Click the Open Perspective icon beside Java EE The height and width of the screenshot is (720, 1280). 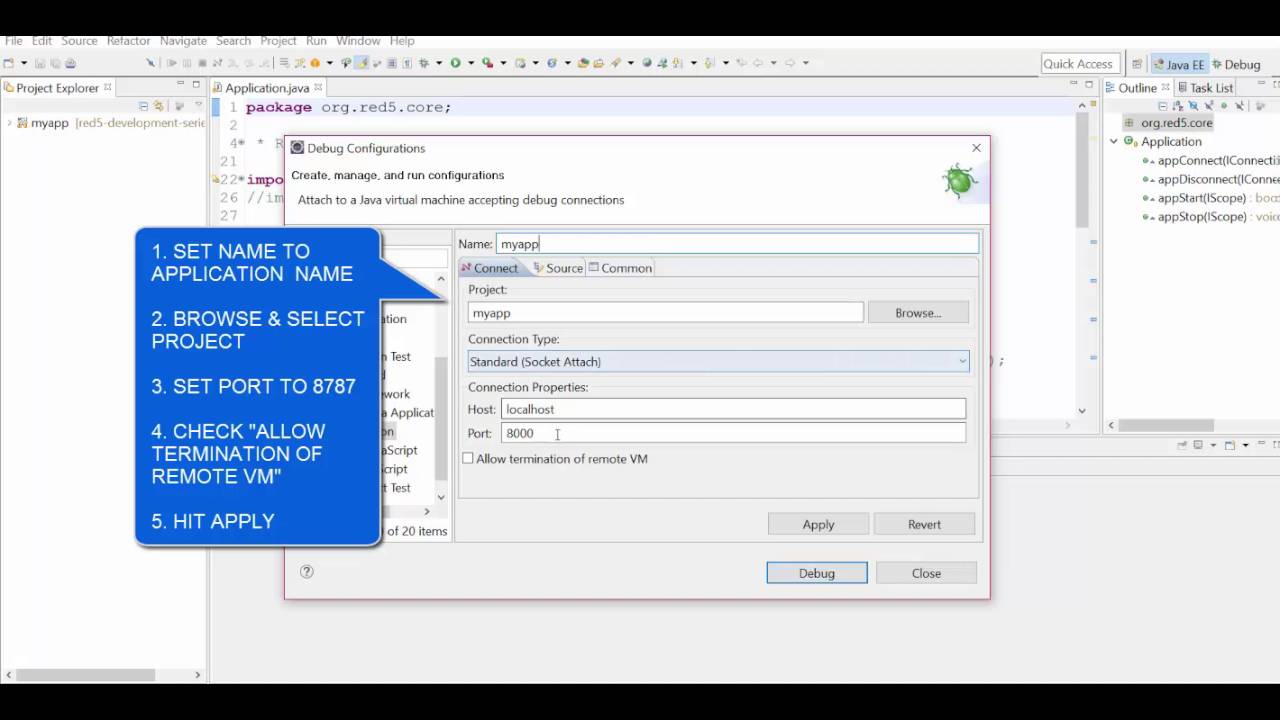(1137, 63)
